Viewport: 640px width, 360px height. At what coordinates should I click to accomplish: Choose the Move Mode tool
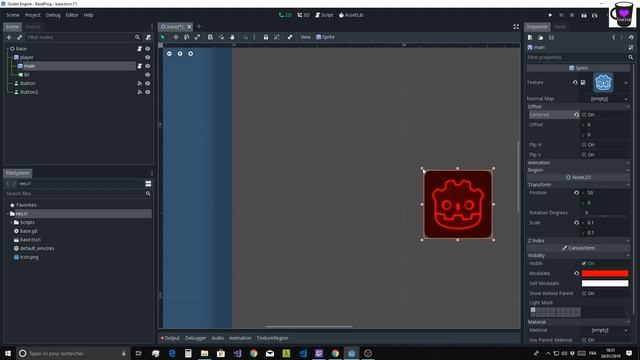[176, 37]
